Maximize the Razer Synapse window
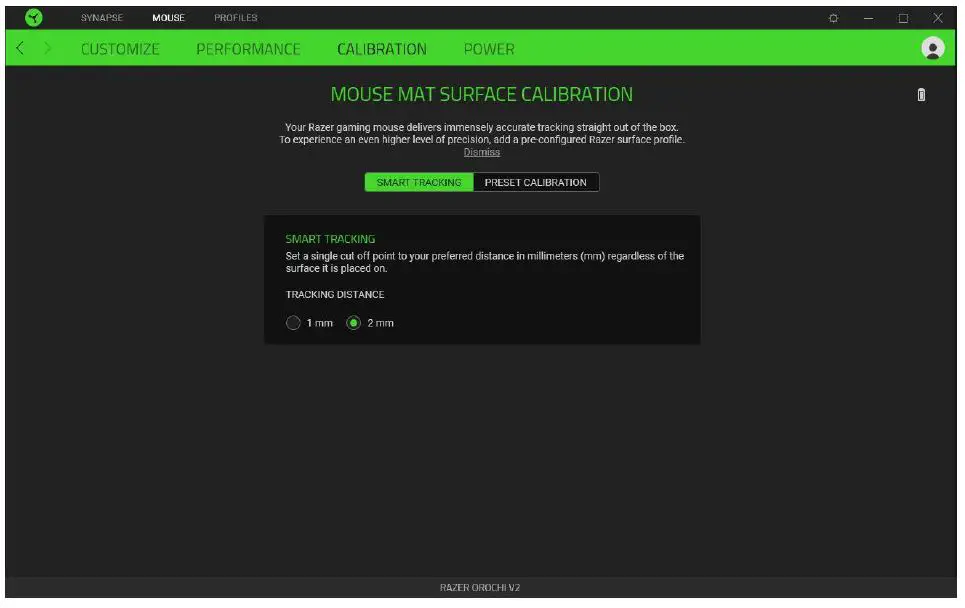This screenshot has width=965, height=608. 903,18
